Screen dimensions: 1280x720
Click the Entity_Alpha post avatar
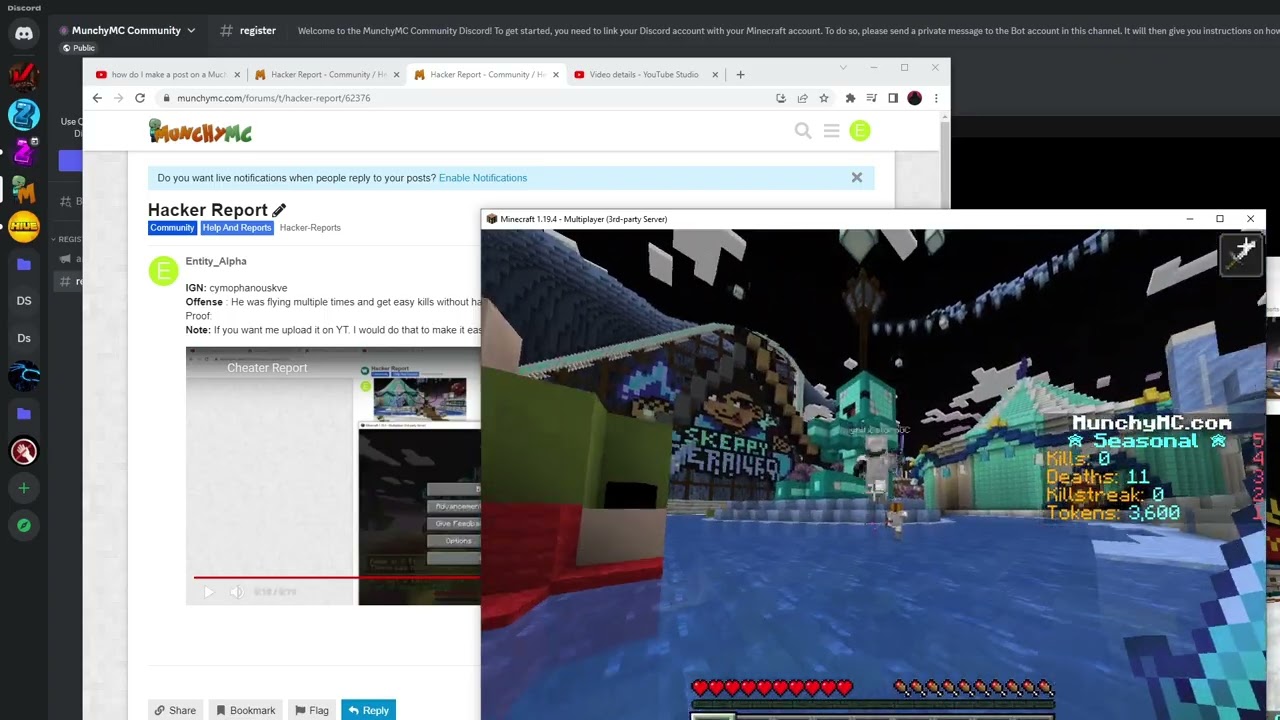[163, 271]
